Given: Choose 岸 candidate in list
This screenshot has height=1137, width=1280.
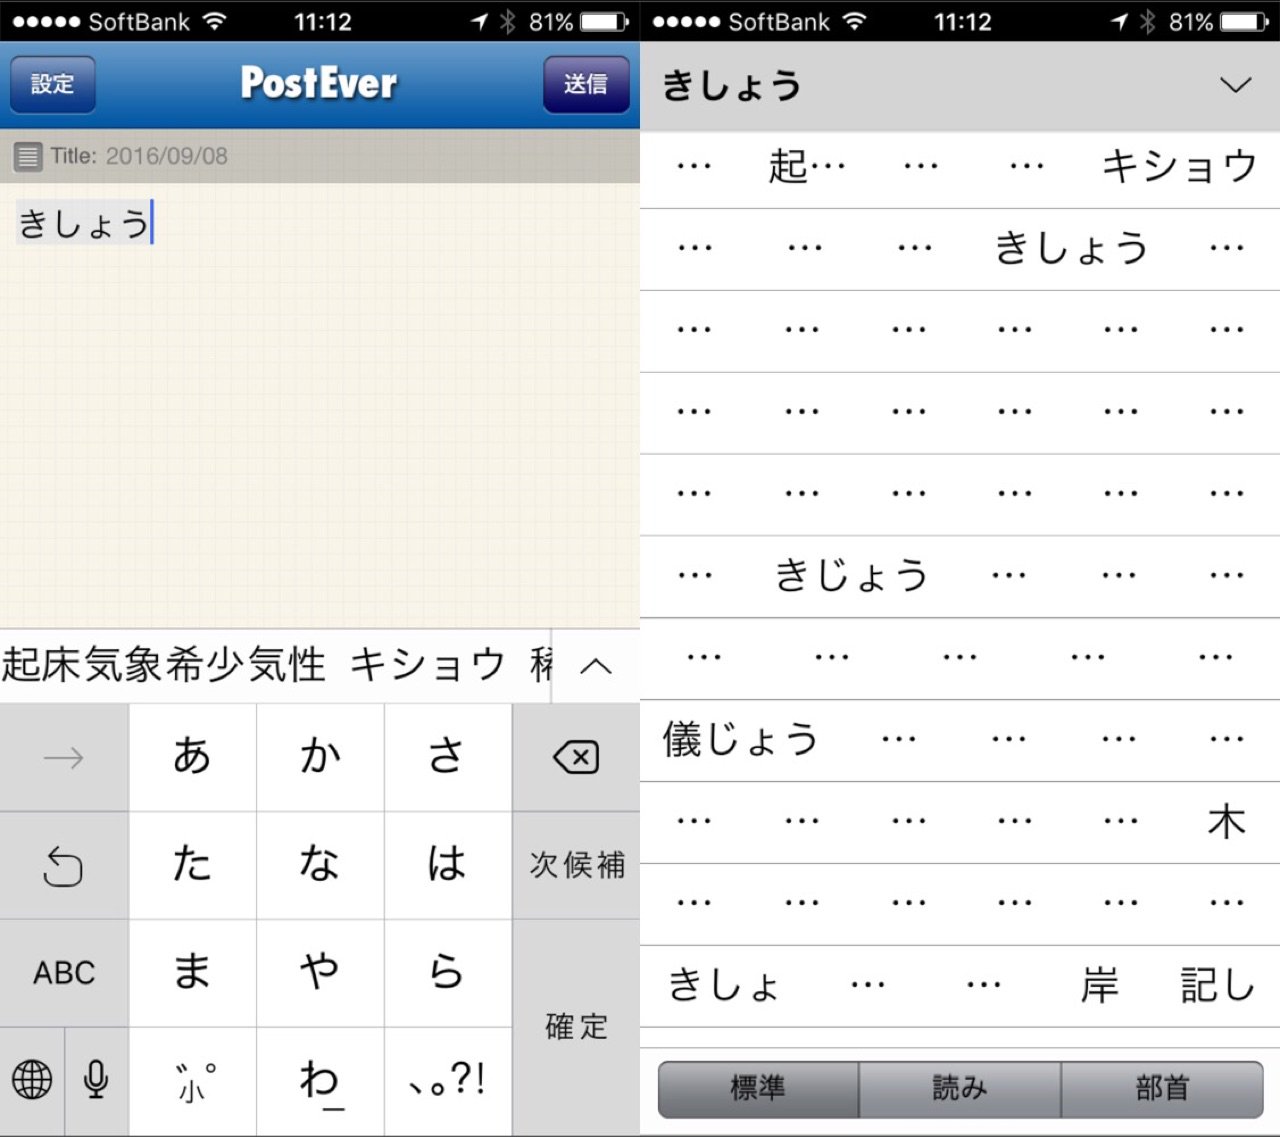Looking at the screenshot, I should point(1099,986).
